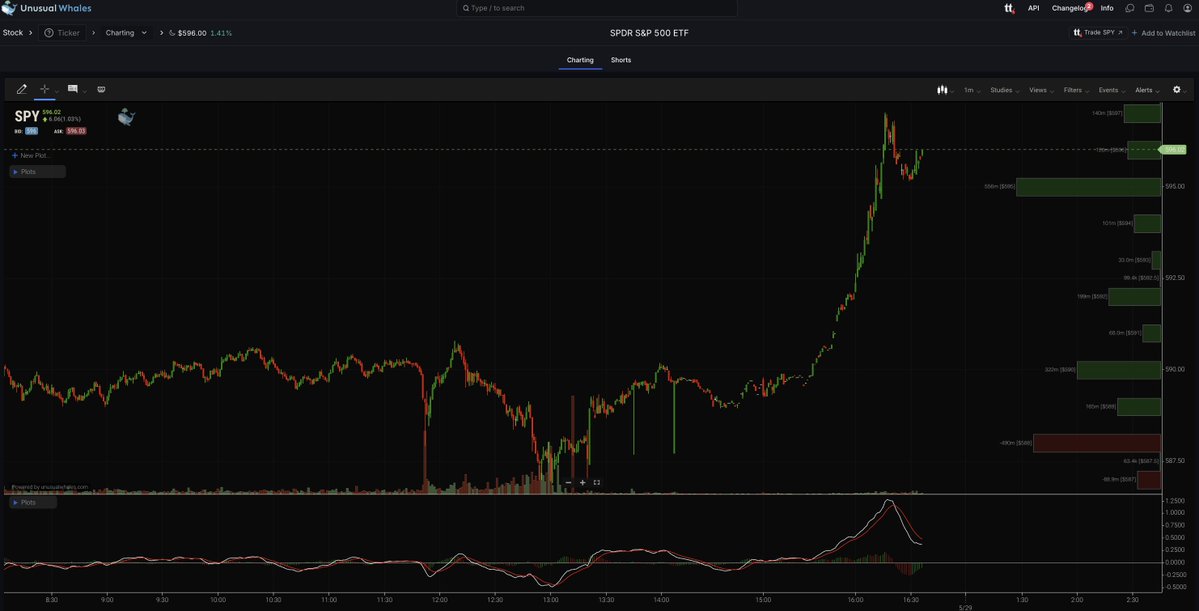
Task: Zoom in chart with plus button
Action: 583,483
